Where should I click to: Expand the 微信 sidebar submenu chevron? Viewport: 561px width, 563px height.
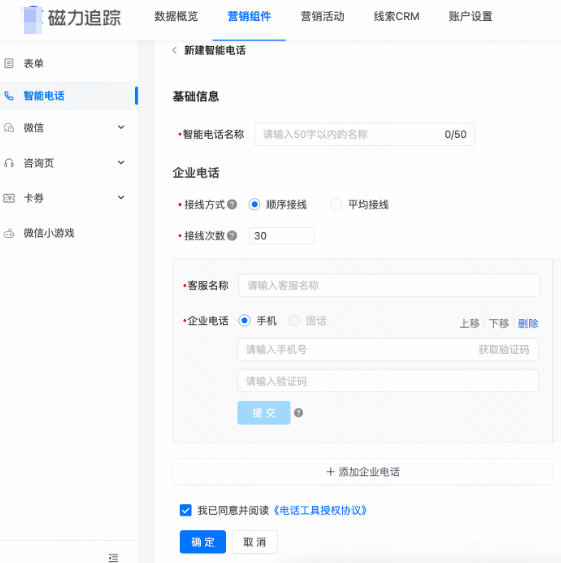tap(121, 127)
